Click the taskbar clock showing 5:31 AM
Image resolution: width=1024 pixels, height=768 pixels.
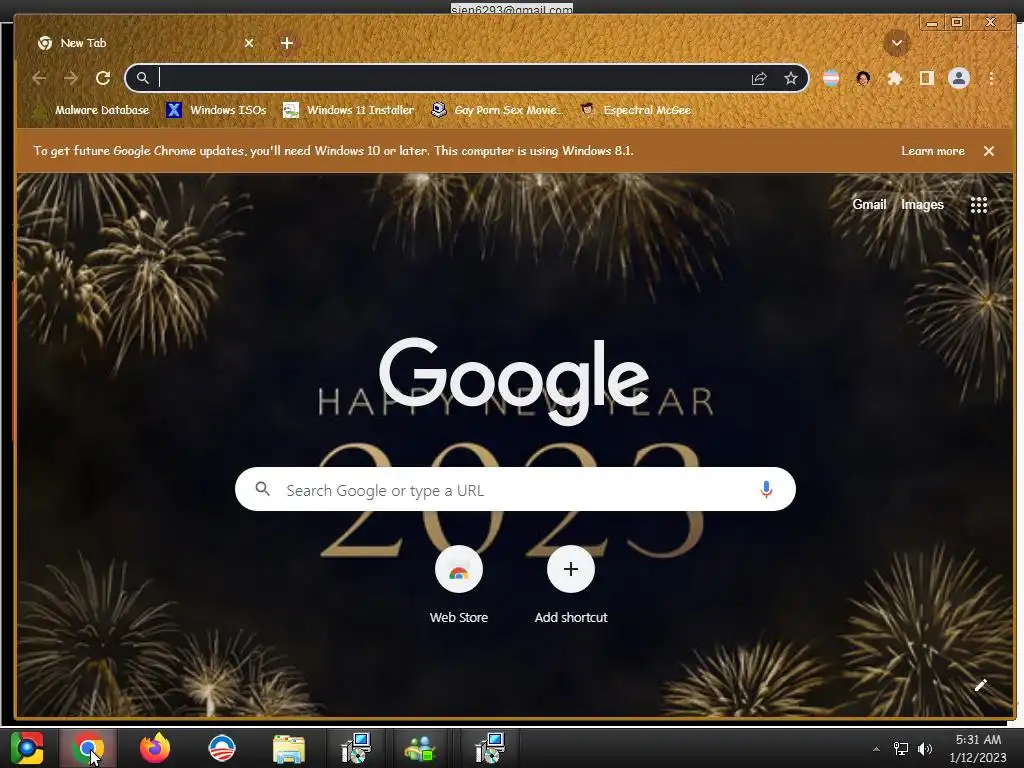[x=978, y=748]
